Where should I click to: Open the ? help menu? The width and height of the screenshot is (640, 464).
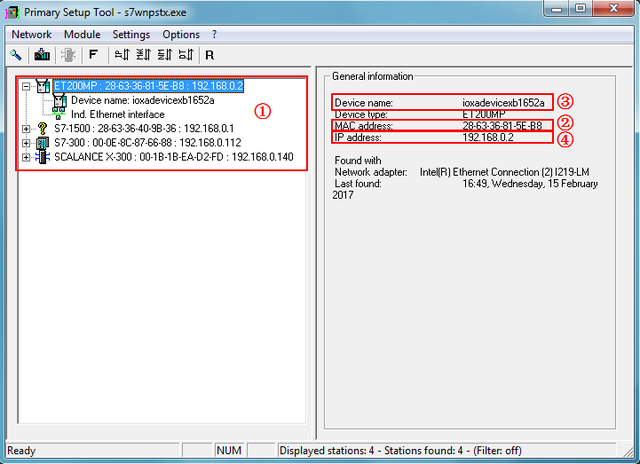click(214, 35)
